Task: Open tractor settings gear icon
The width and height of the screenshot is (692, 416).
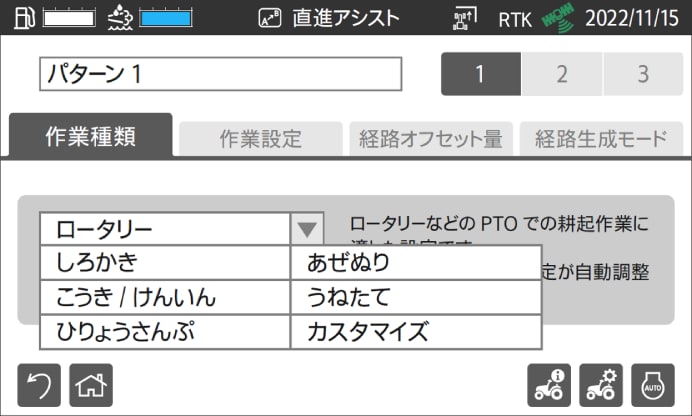Action: coord(601,385)
